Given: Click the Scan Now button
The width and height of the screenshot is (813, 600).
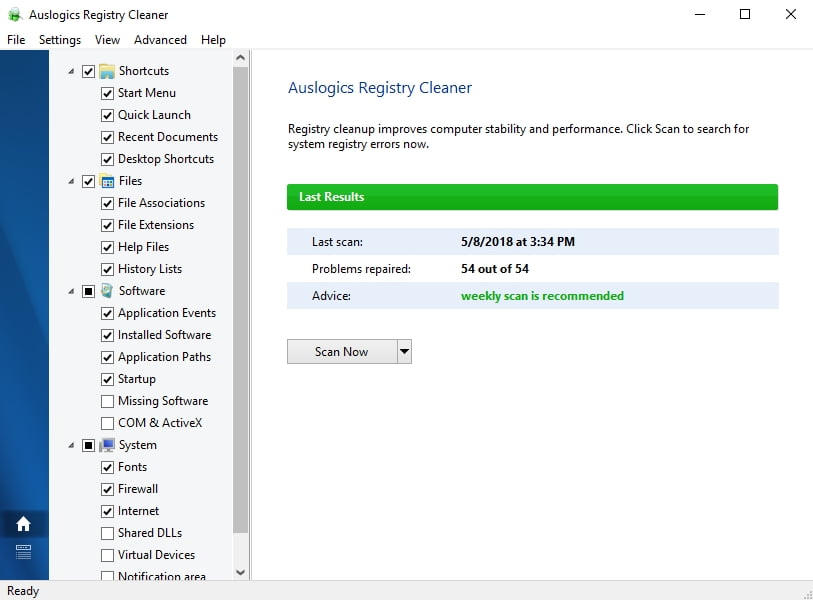Looking at the screenshot, I should tap(341, 351).
